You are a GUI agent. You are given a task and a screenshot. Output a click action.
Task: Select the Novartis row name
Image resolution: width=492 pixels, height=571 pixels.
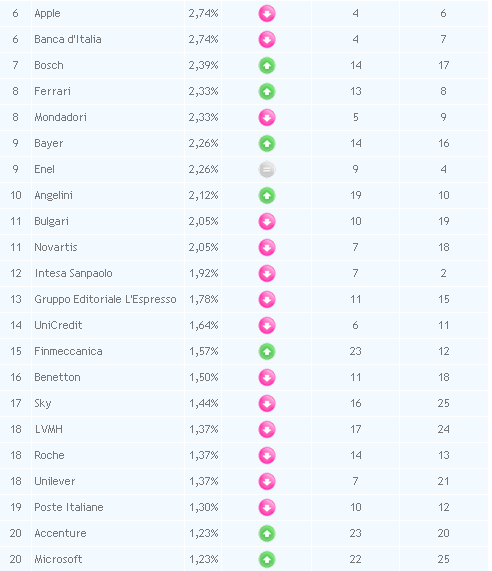(56, 247)
